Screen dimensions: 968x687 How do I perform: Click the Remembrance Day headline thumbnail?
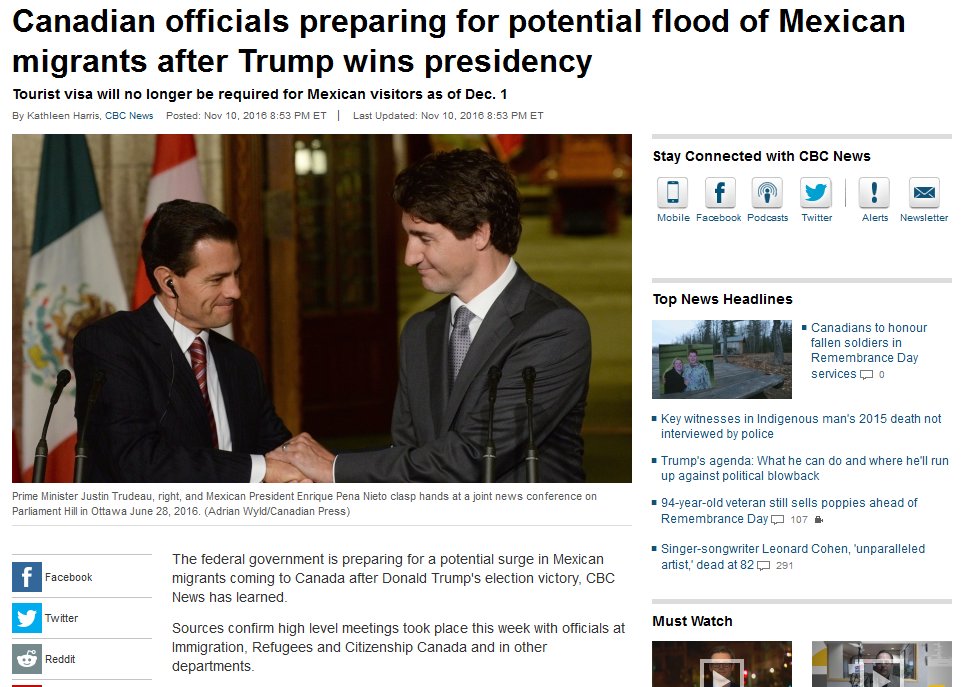(722, 359)
